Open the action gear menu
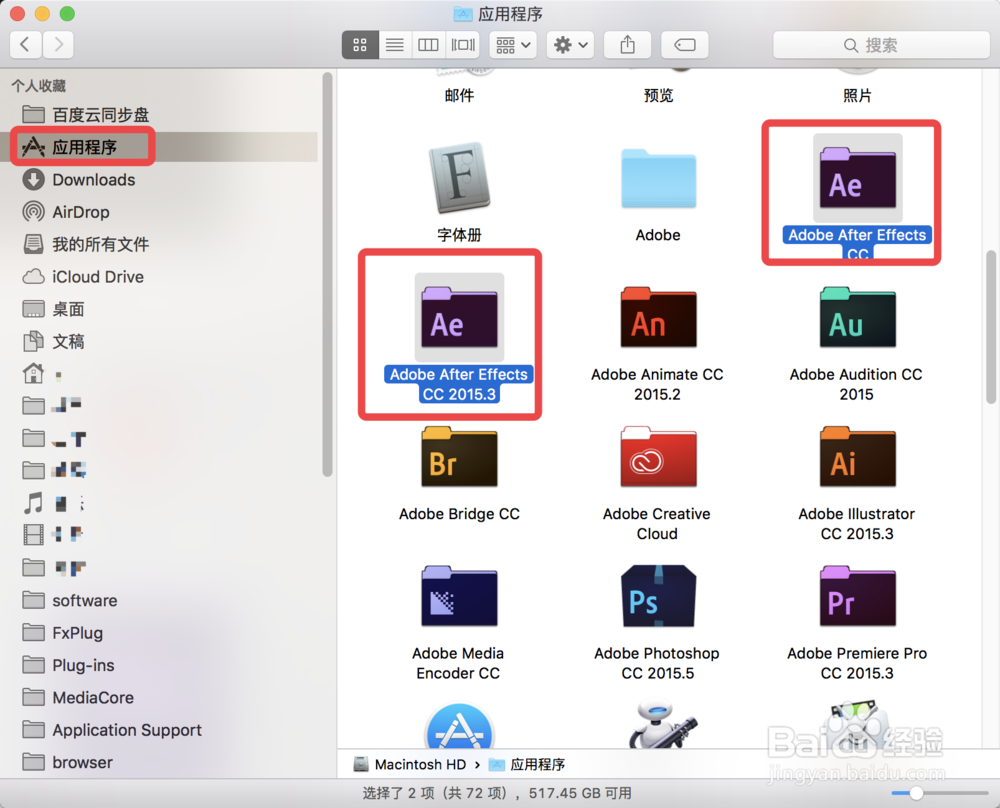Viewport: 1000px width, 808px height. point(570,45)
